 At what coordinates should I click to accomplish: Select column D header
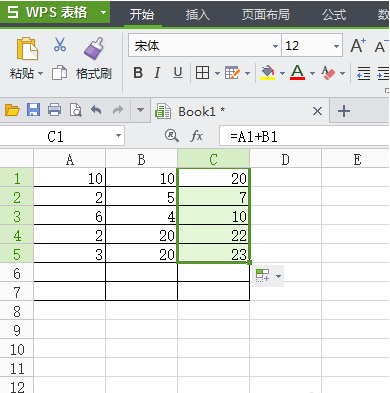[285, 160]
